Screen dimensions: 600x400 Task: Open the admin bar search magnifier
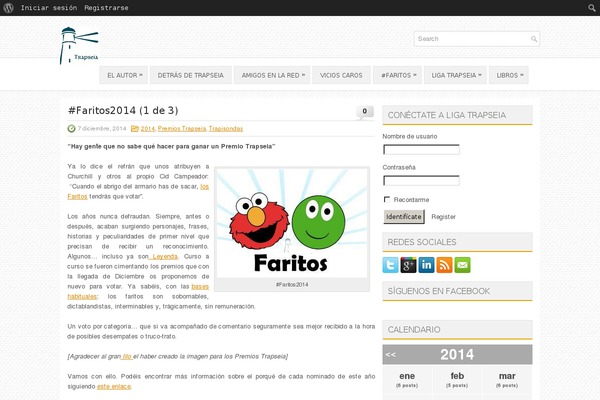click(x=592, y=8)
